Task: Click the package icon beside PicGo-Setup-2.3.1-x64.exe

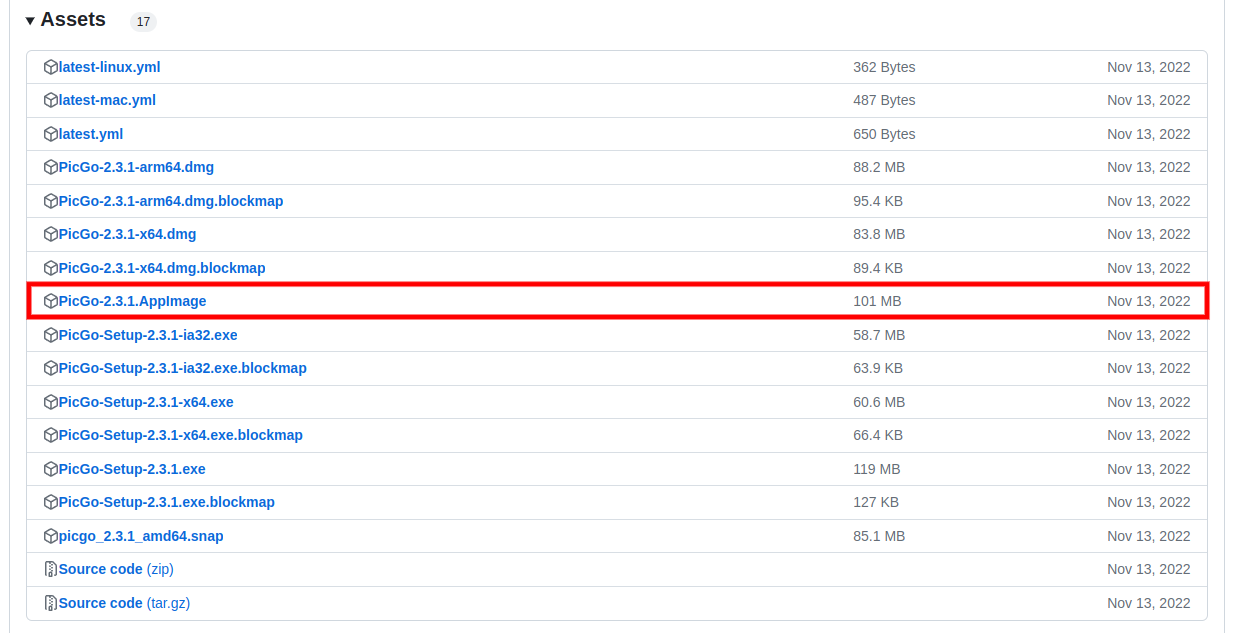Action: click(x=51, y=402)
